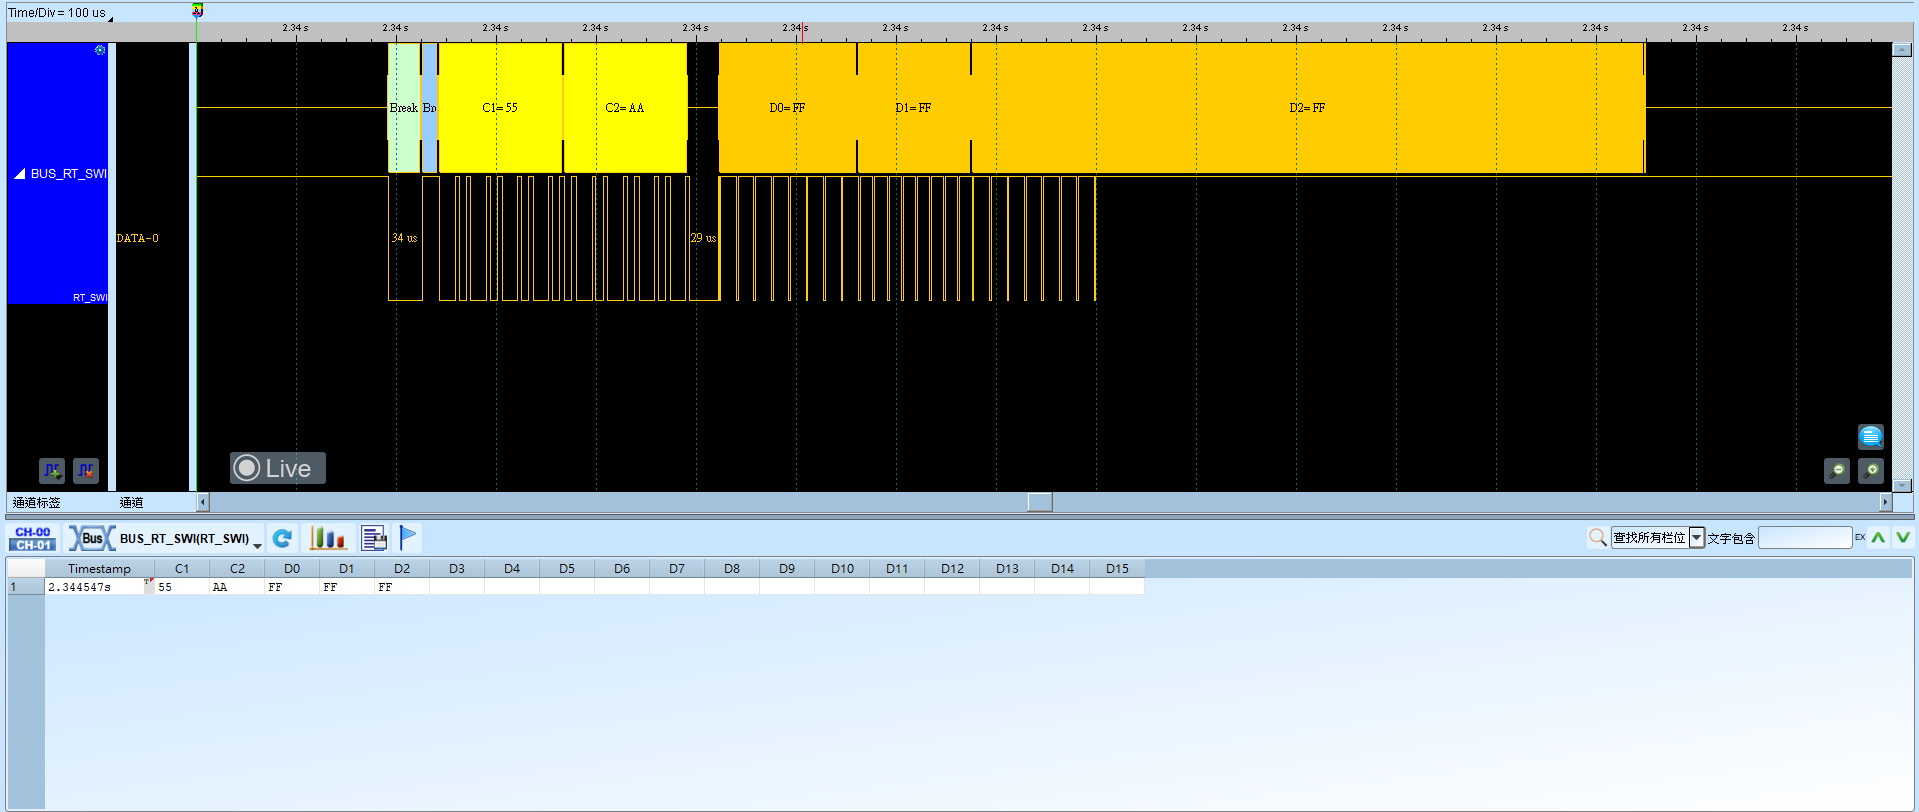Select the C2=AA decoded packet
Image resolution: width=1919 pixels, height=812 pixels.
click(625, 108)
